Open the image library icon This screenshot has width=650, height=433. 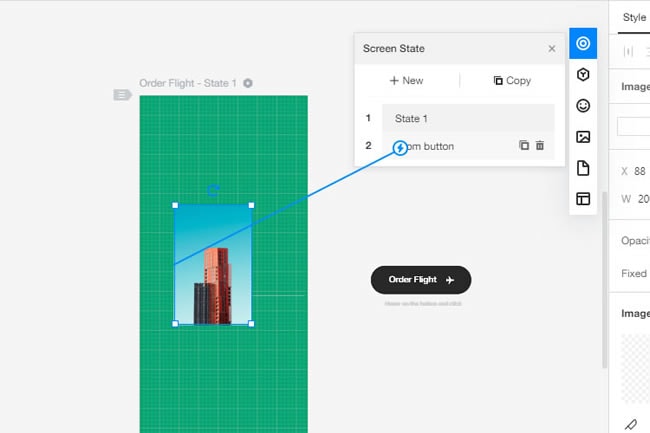[x=583, y=137]
